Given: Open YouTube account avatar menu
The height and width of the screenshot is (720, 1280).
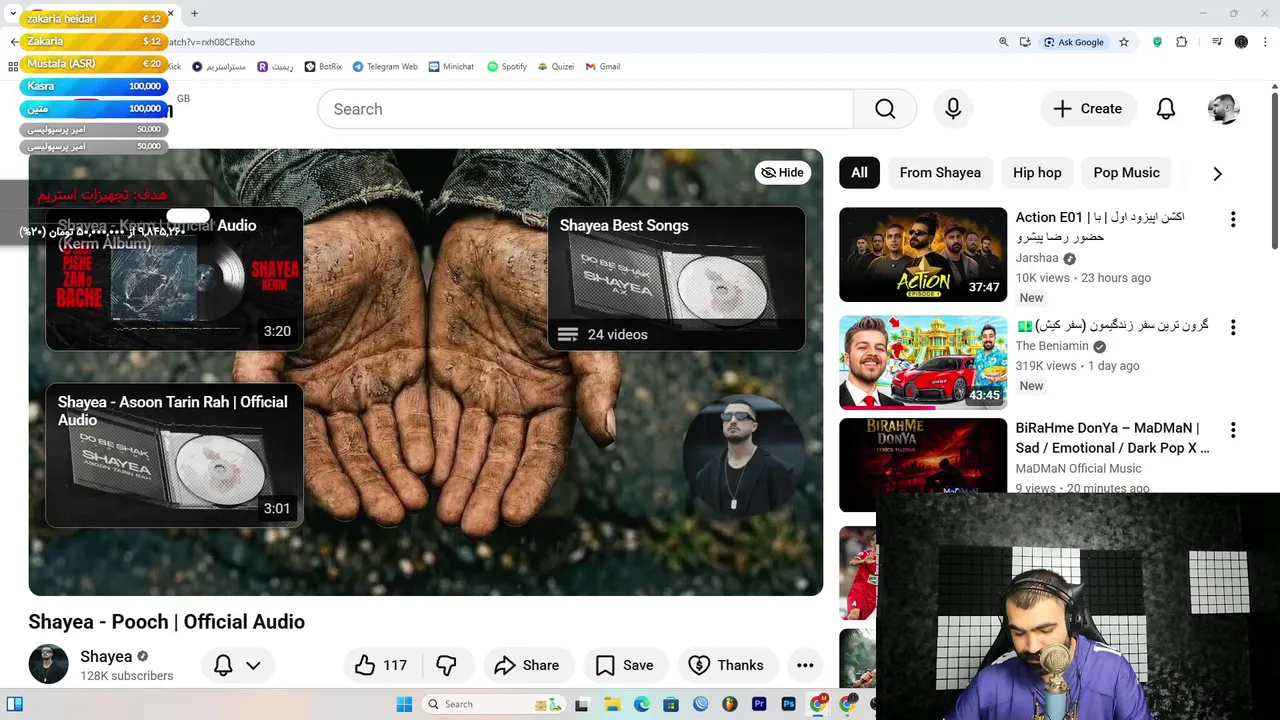Looking at the screenshot, I should pyautogui.click(x=1224, y=109).
